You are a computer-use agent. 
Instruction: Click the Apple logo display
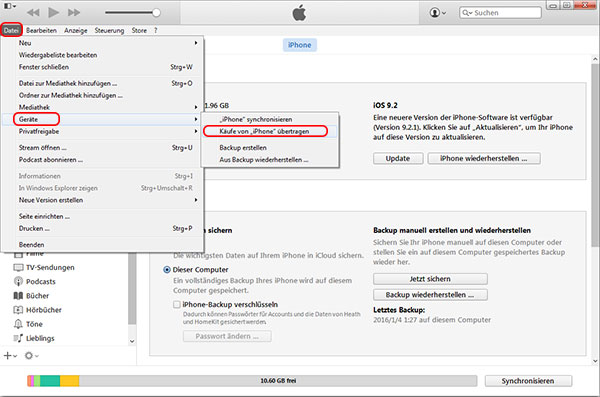(x=299, y=13)
